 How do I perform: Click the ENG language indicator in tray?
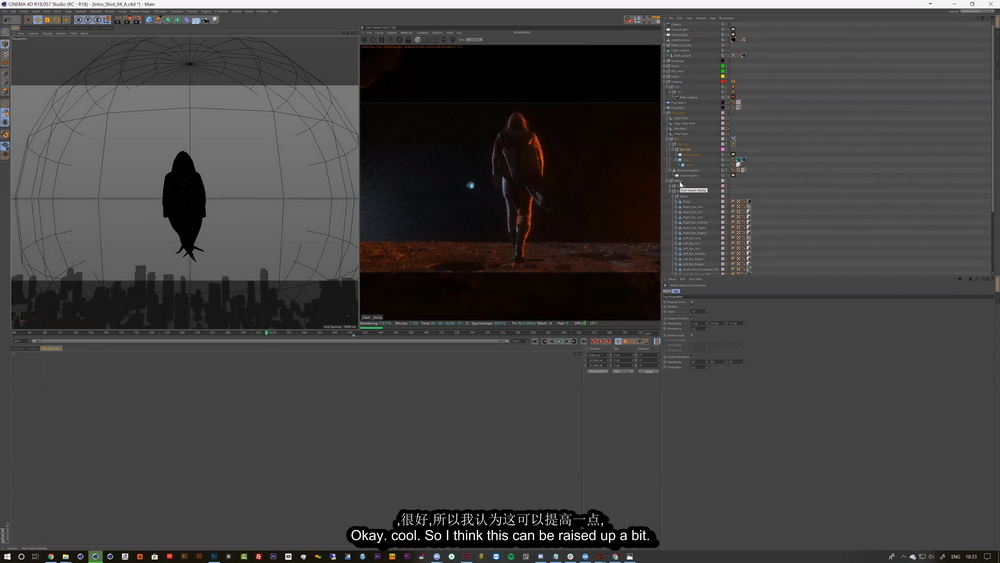tap(955, 556)
